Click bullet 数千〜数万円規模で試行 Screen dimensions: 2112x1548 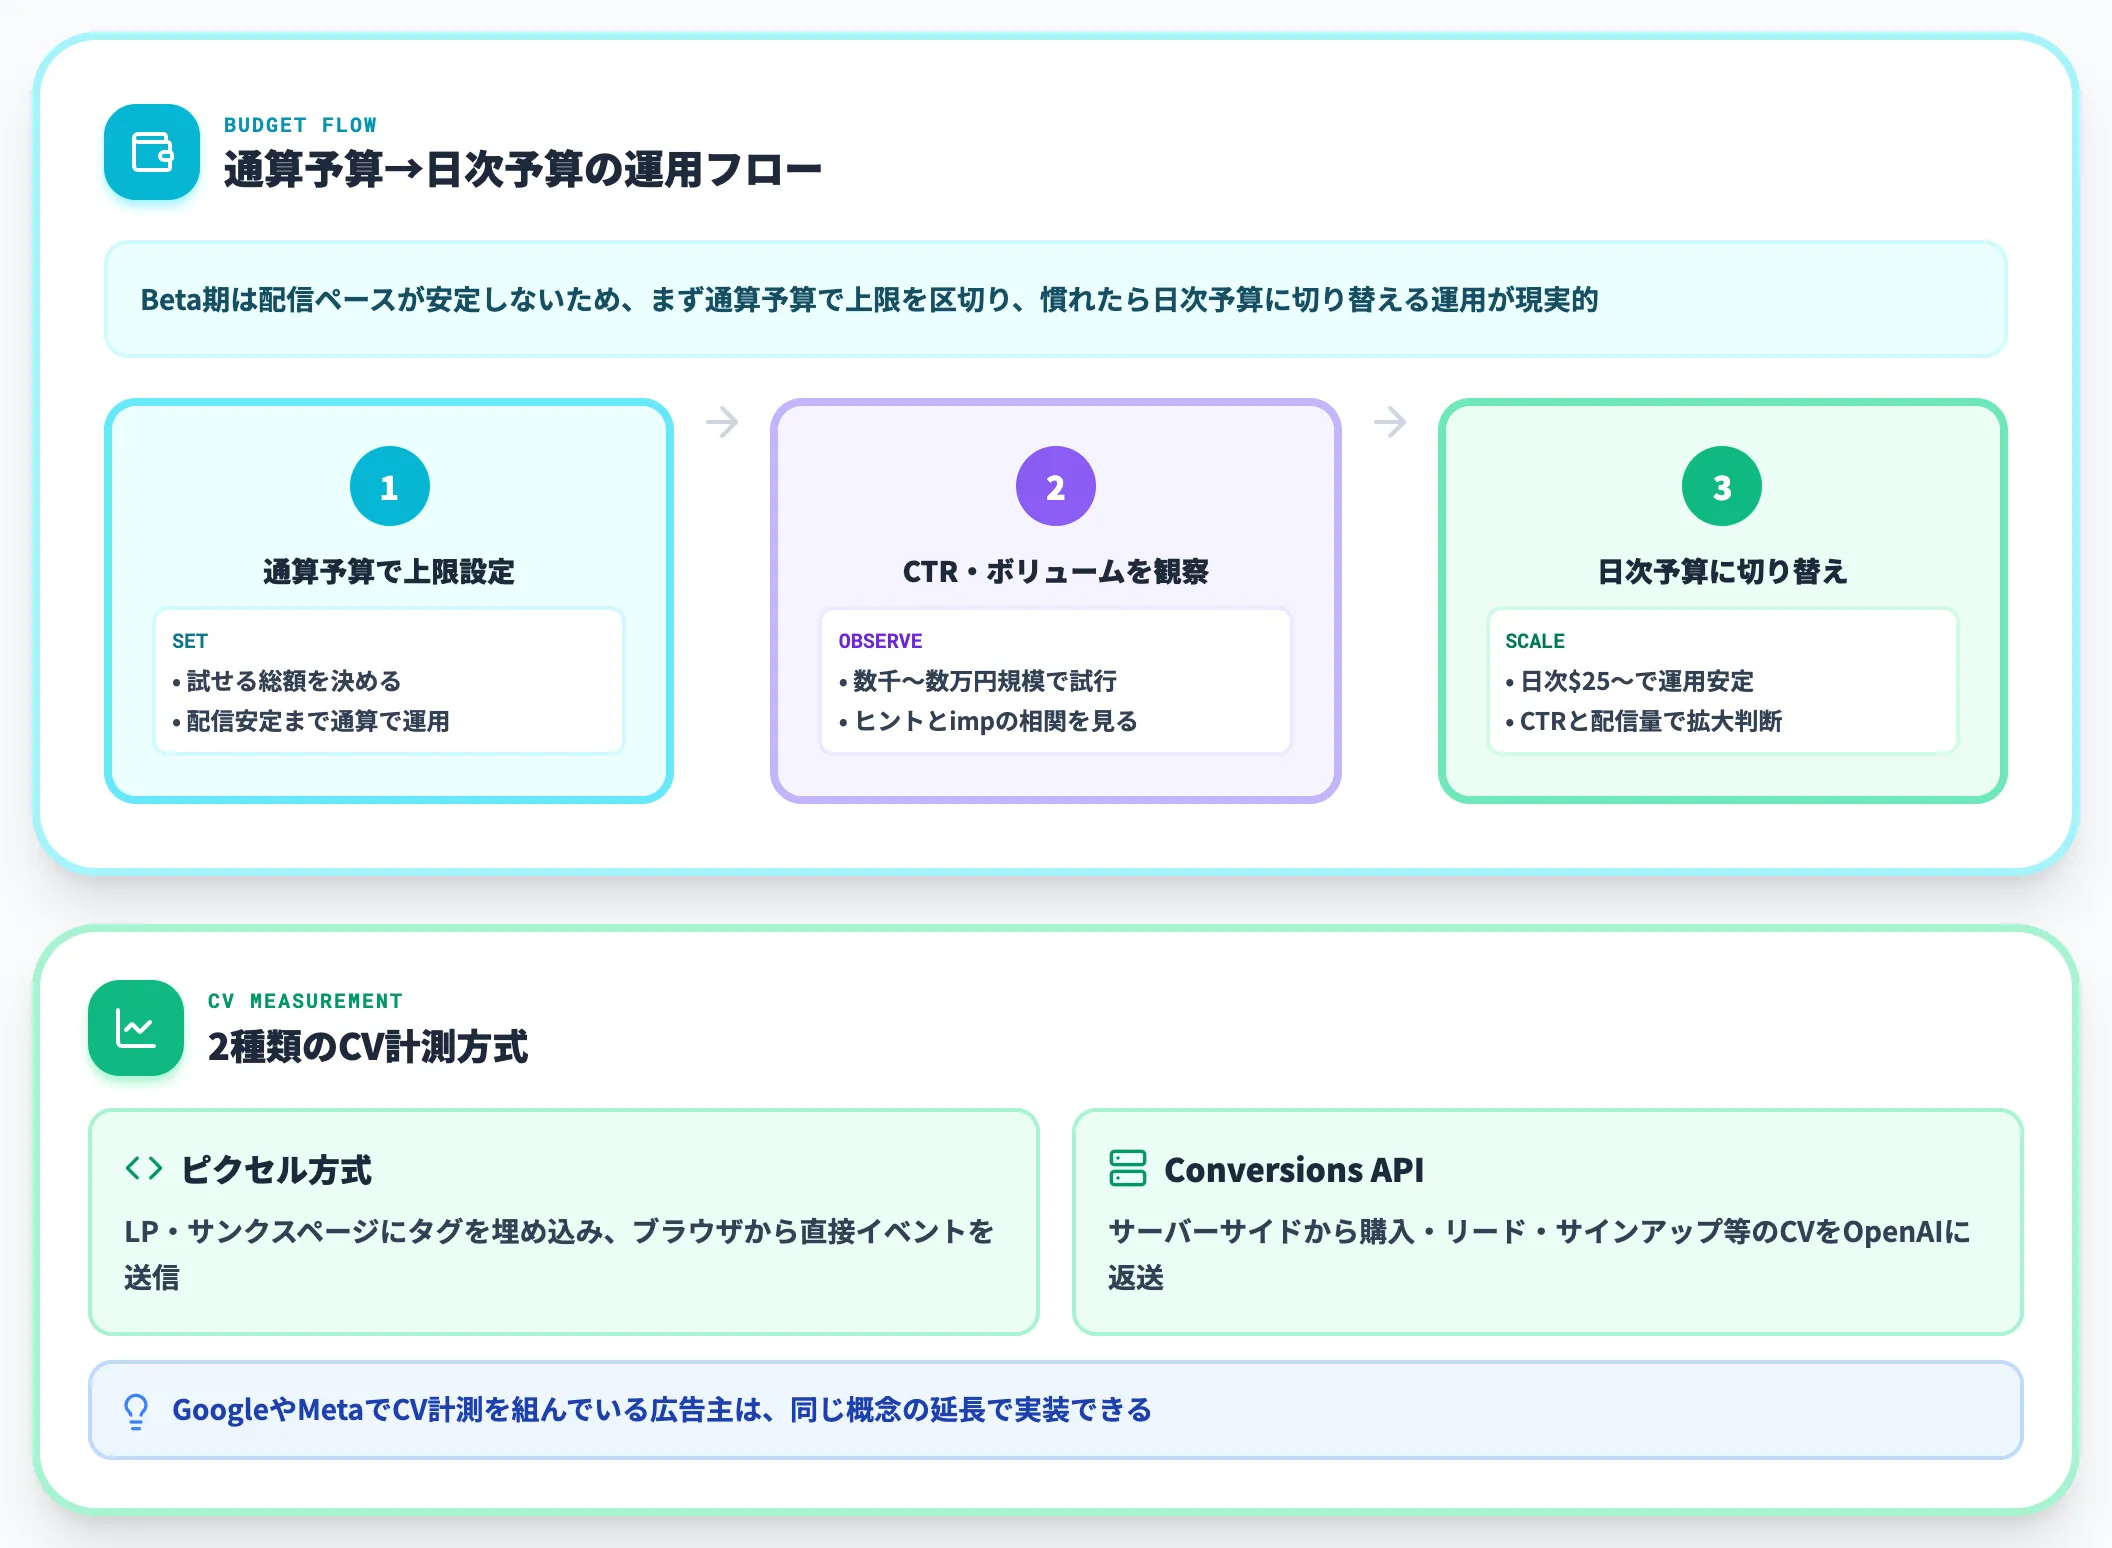(x=978, y=681)
